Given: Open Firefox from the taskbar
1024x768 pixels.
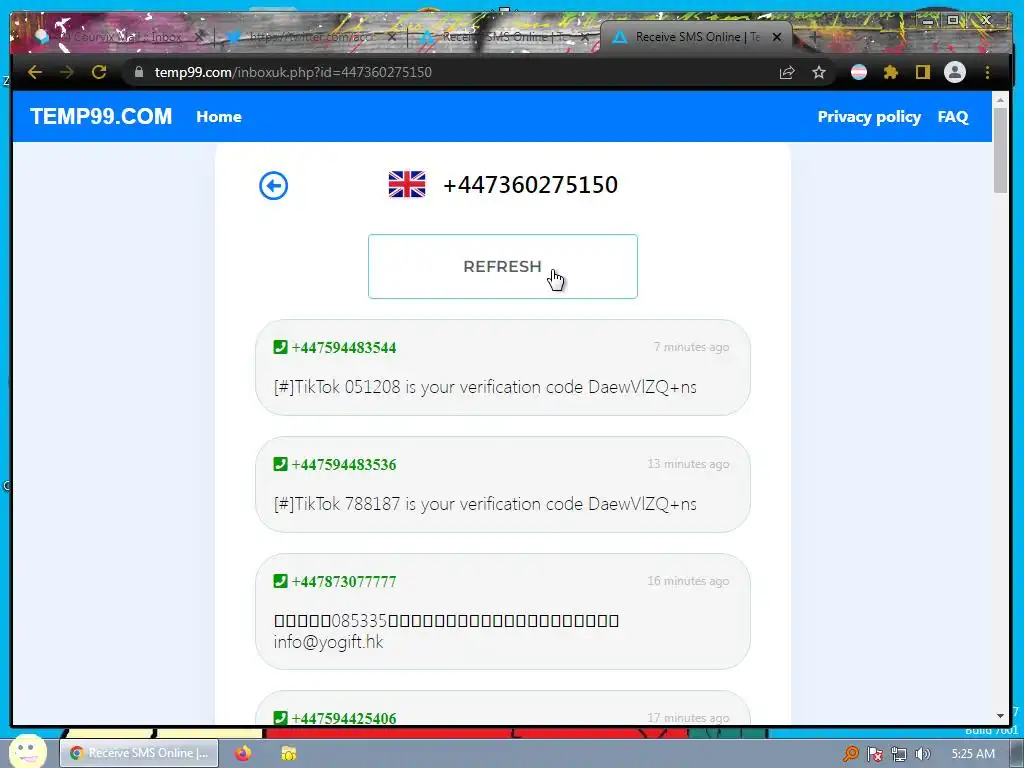Looking at the screenshot, I should click(x=243, y=753).
